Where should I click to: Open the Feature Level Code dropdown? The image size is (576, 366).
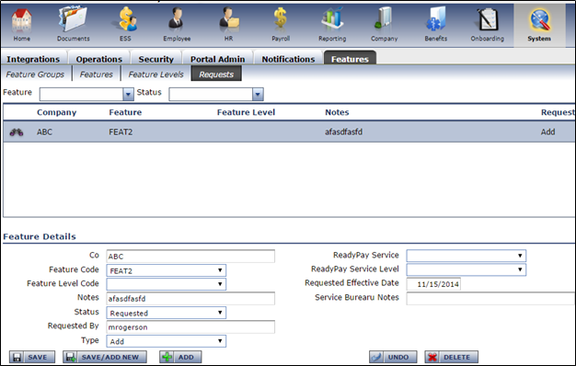coord(166,284)
